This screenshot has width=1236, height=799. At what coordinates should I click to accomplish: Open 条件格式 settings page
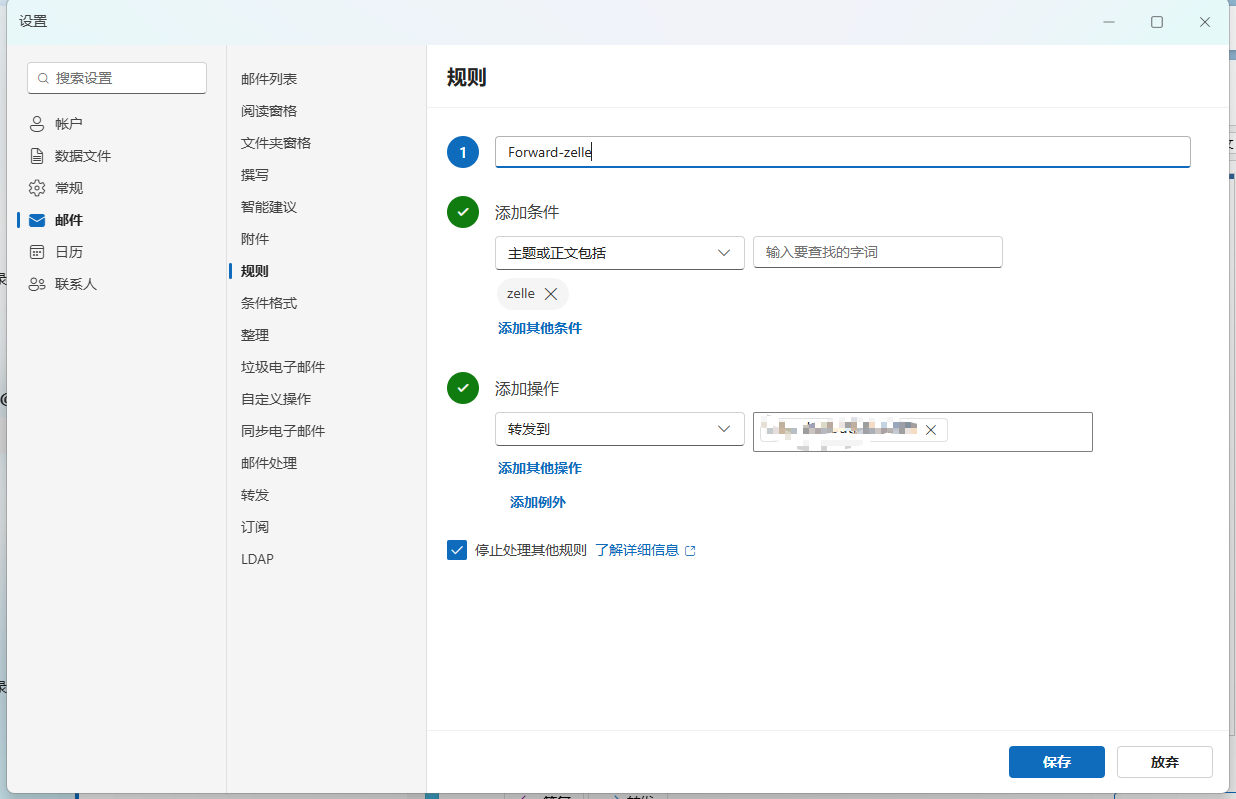click(269, 303)
